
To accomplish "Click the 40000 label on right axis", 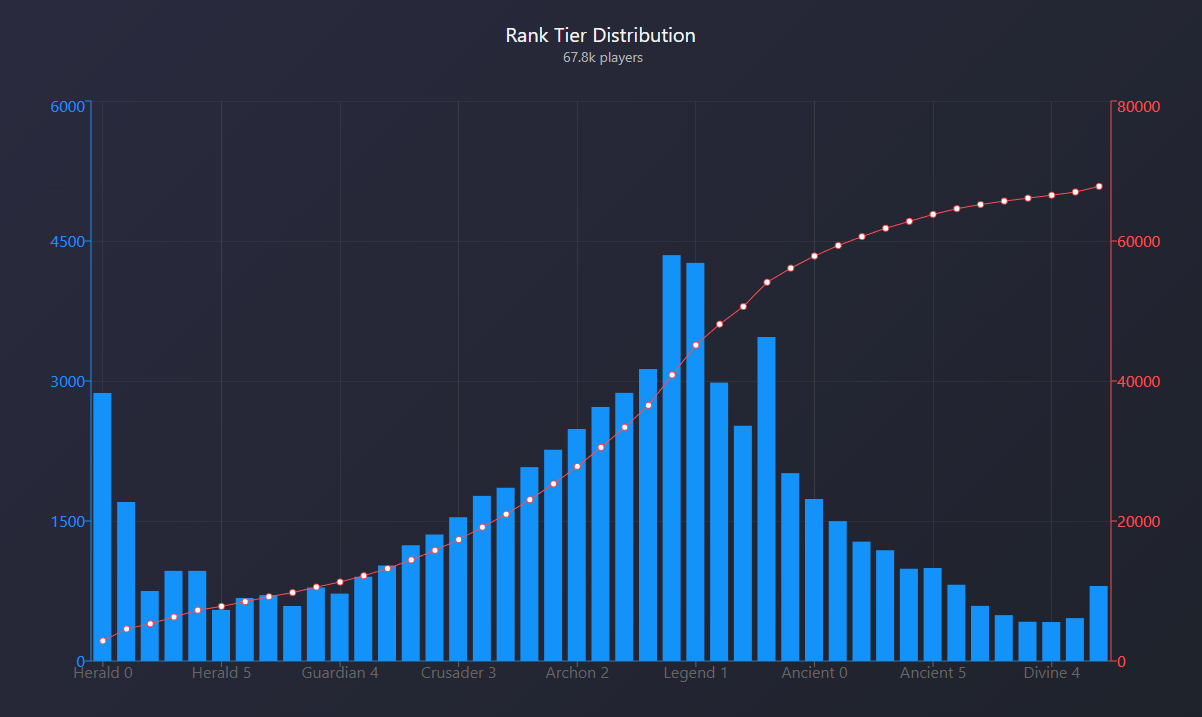I will click(1138, 381).
